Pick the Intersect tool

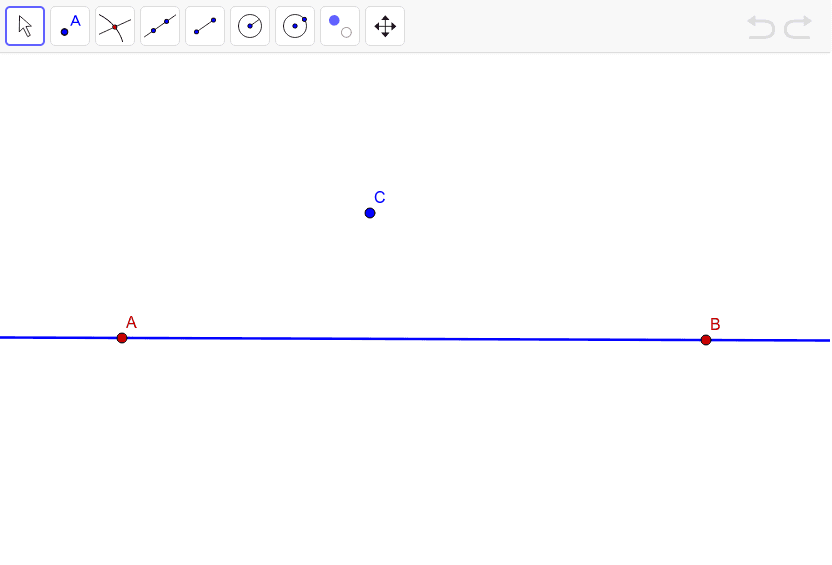point(115,26)
